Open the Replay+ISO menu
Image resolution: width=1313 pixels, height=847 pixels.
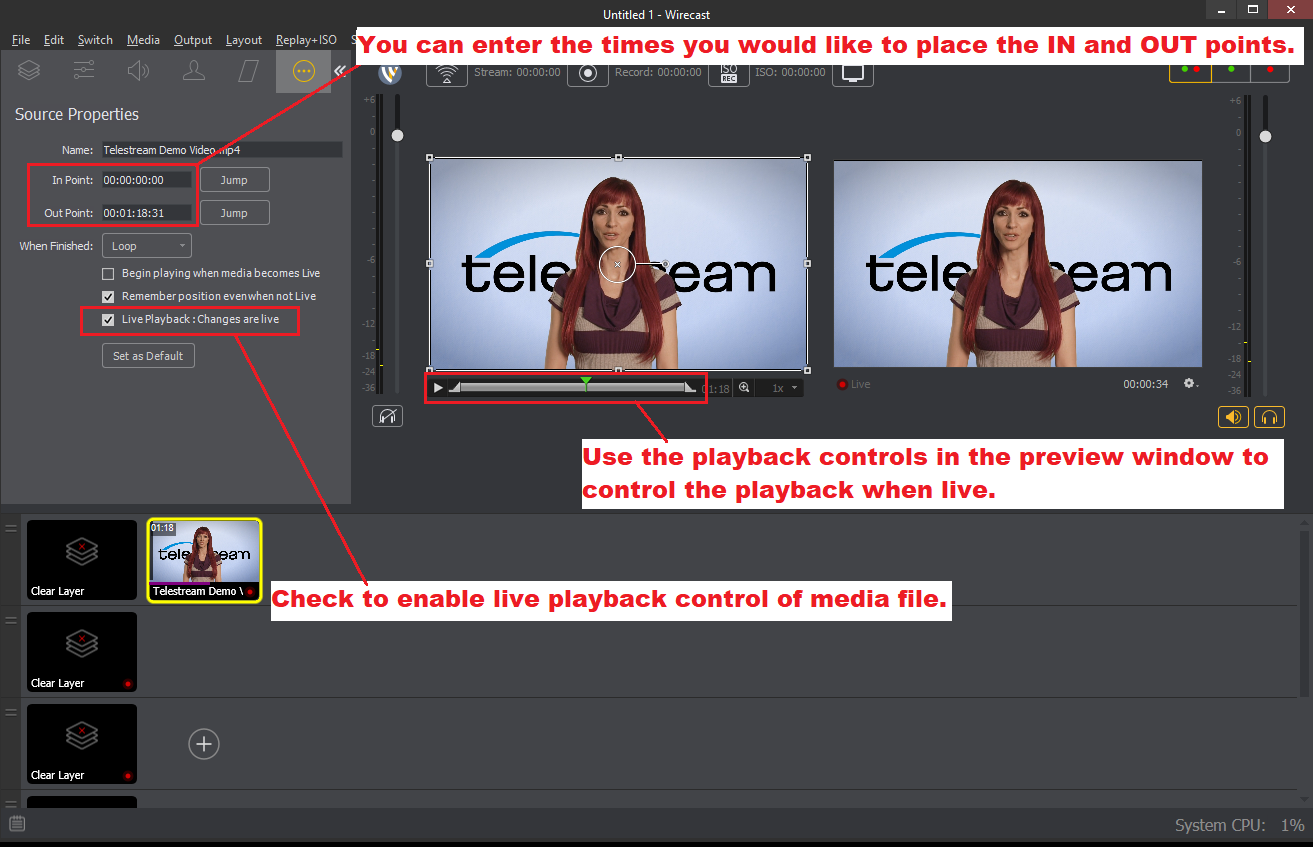[306, 40]
